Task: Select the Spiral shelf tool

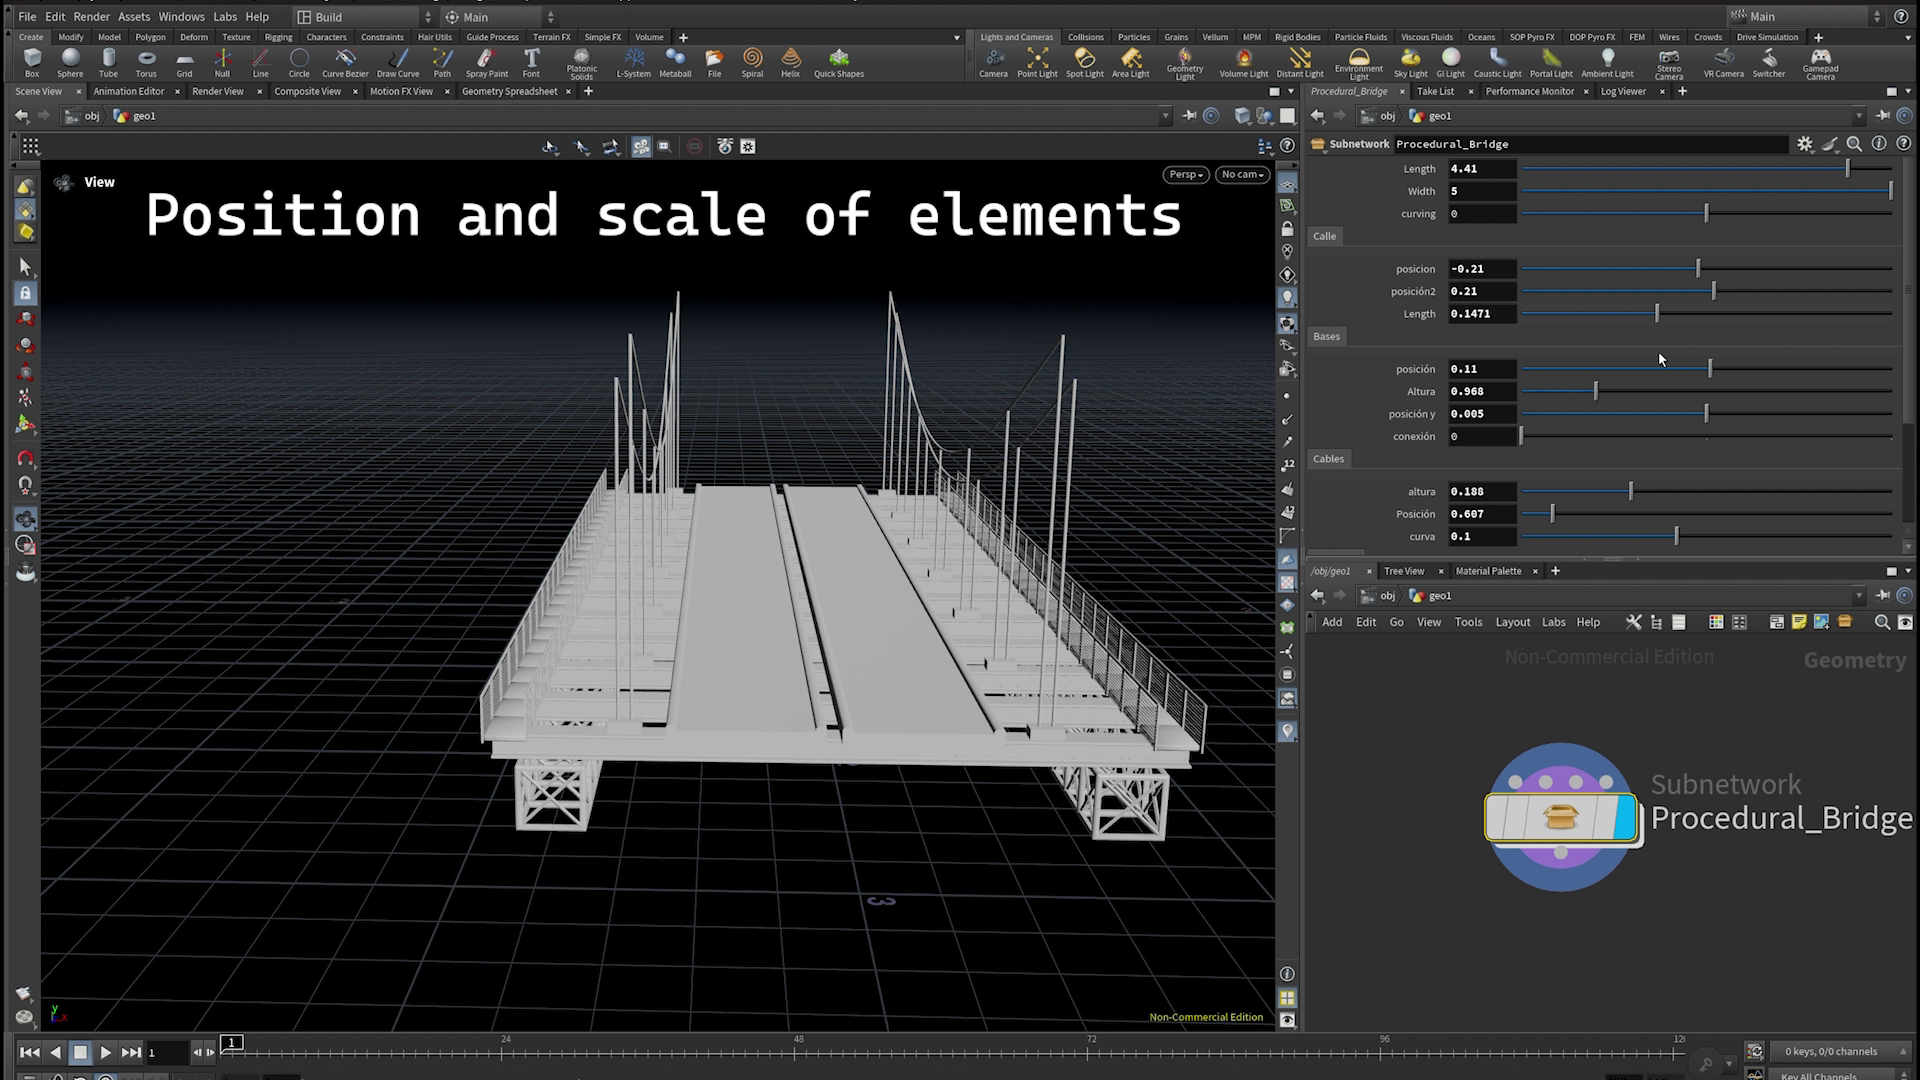Action: click(752, 62)
